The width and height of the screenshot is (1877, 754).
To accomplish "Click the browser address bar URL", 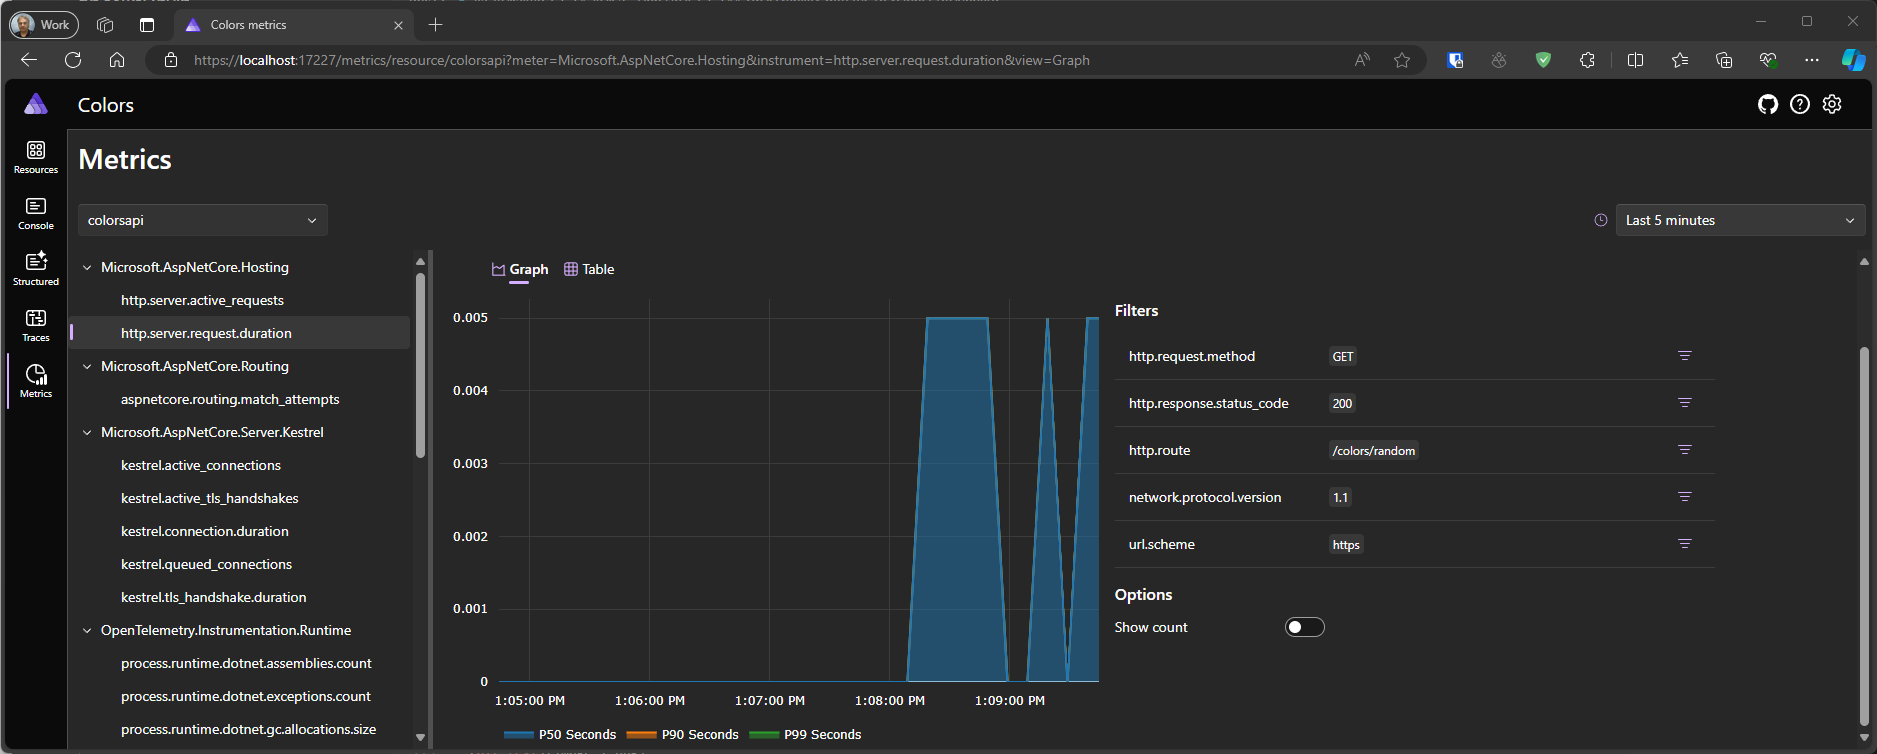I will [x=641, y=60].
